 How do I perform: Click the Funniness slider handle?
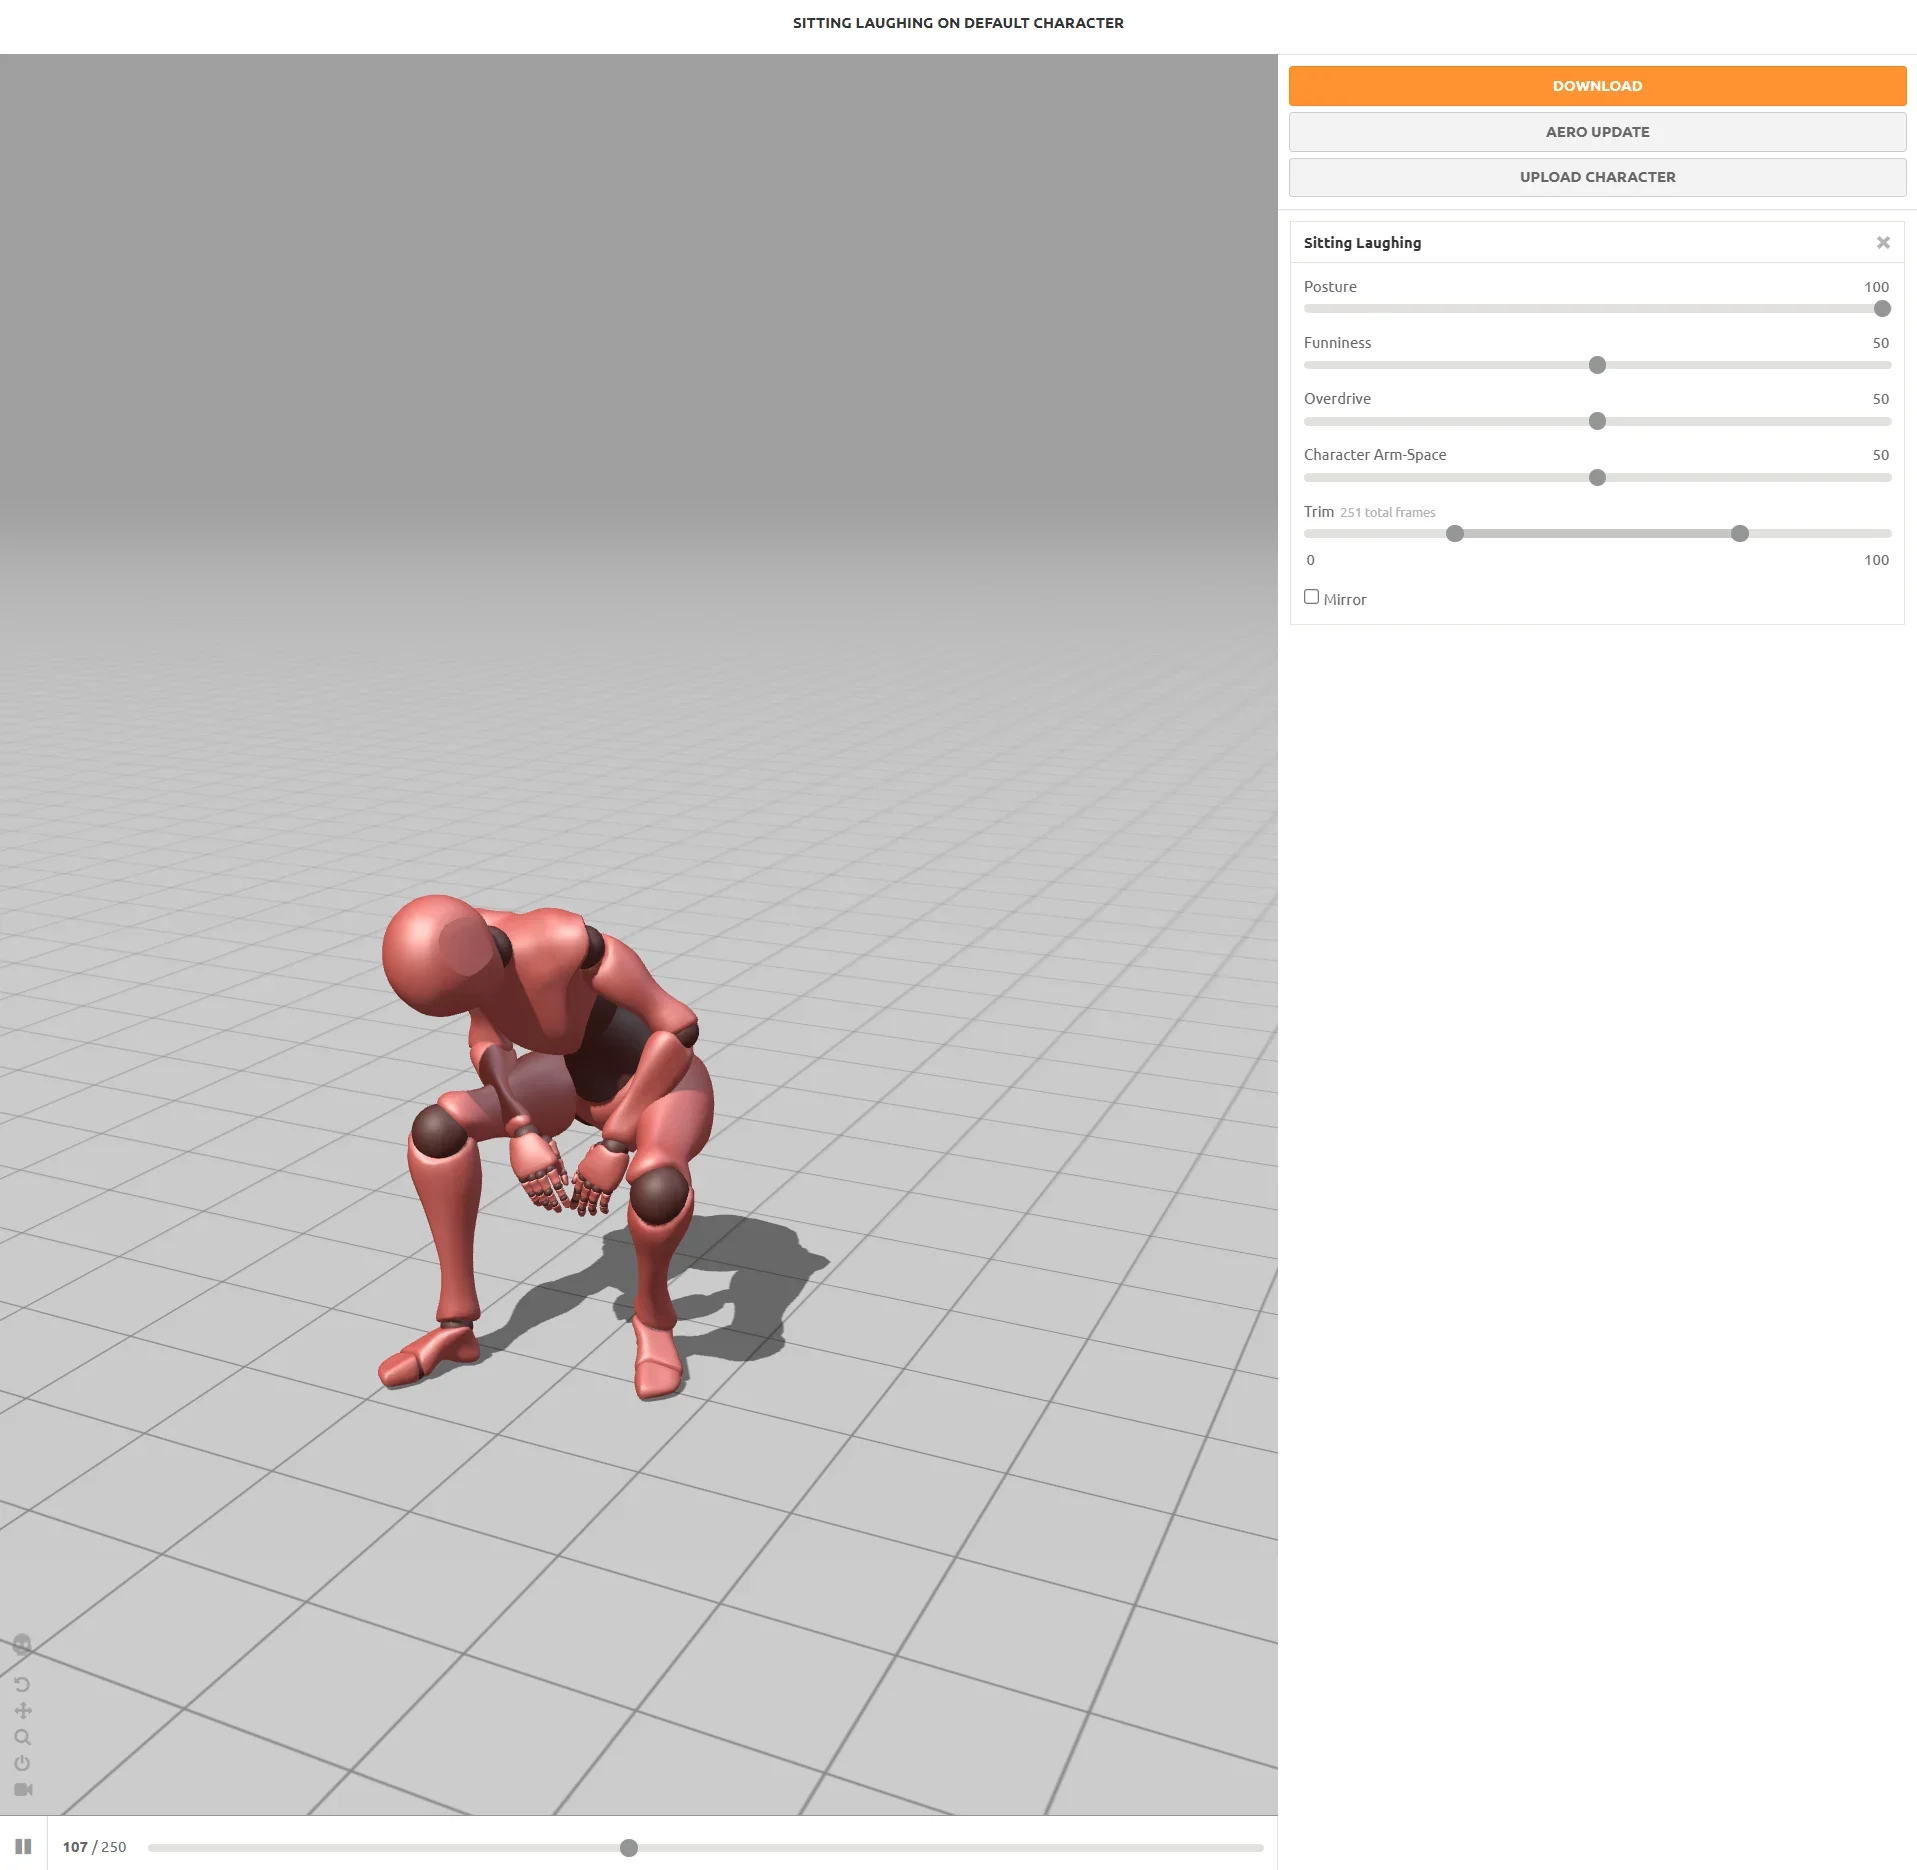click(1597, 365)
